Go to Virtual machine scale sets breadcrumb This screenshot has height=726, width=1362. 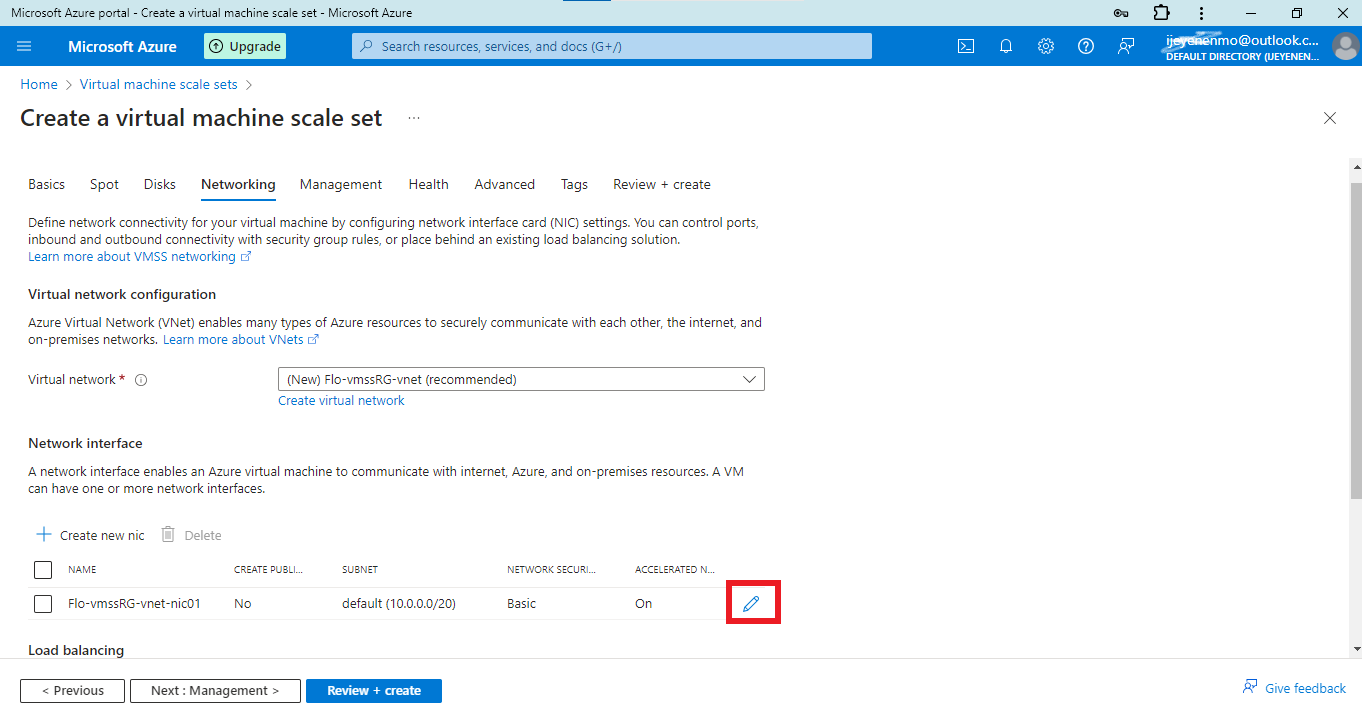coord(159,84)
